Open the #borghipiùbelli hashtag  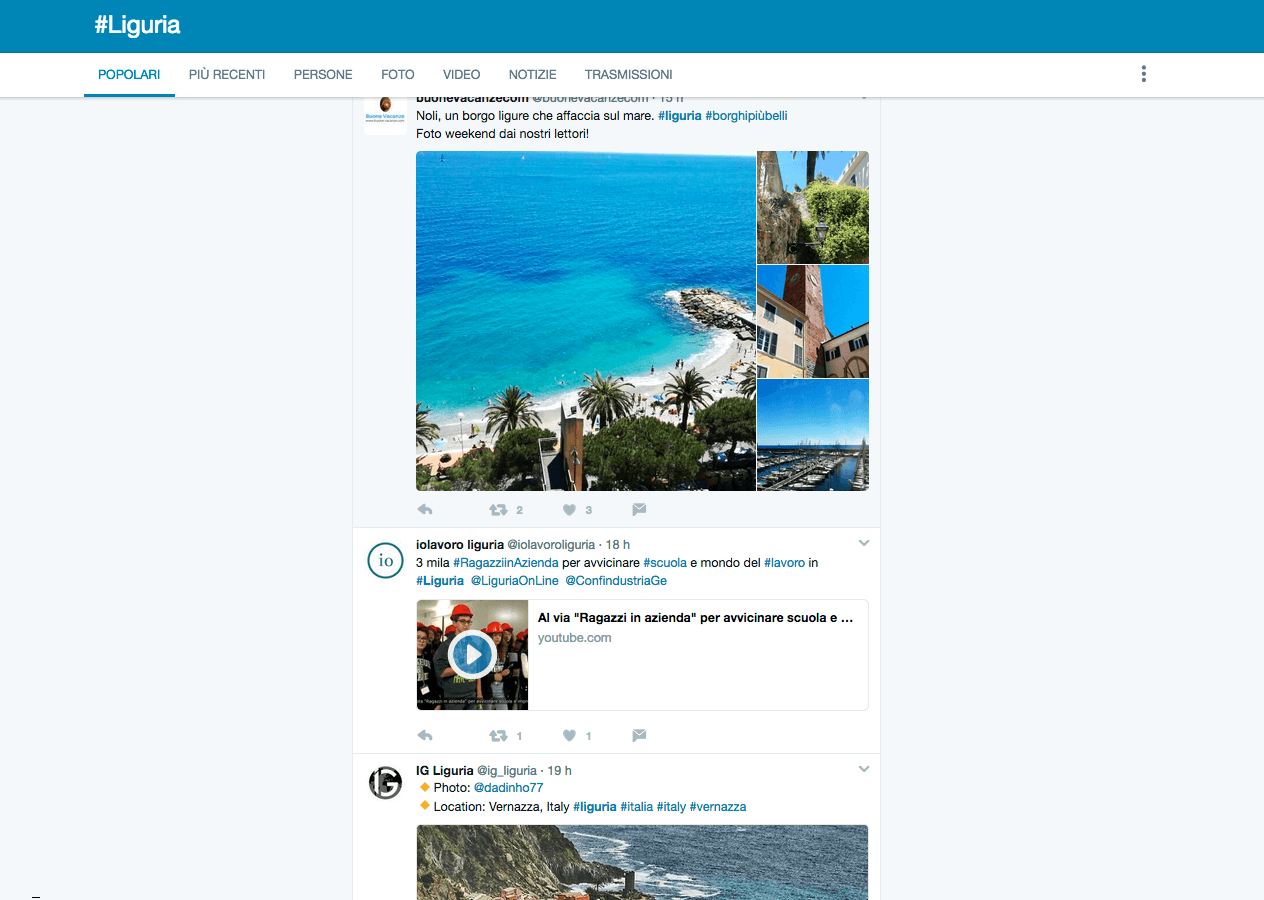pos(746,116)
